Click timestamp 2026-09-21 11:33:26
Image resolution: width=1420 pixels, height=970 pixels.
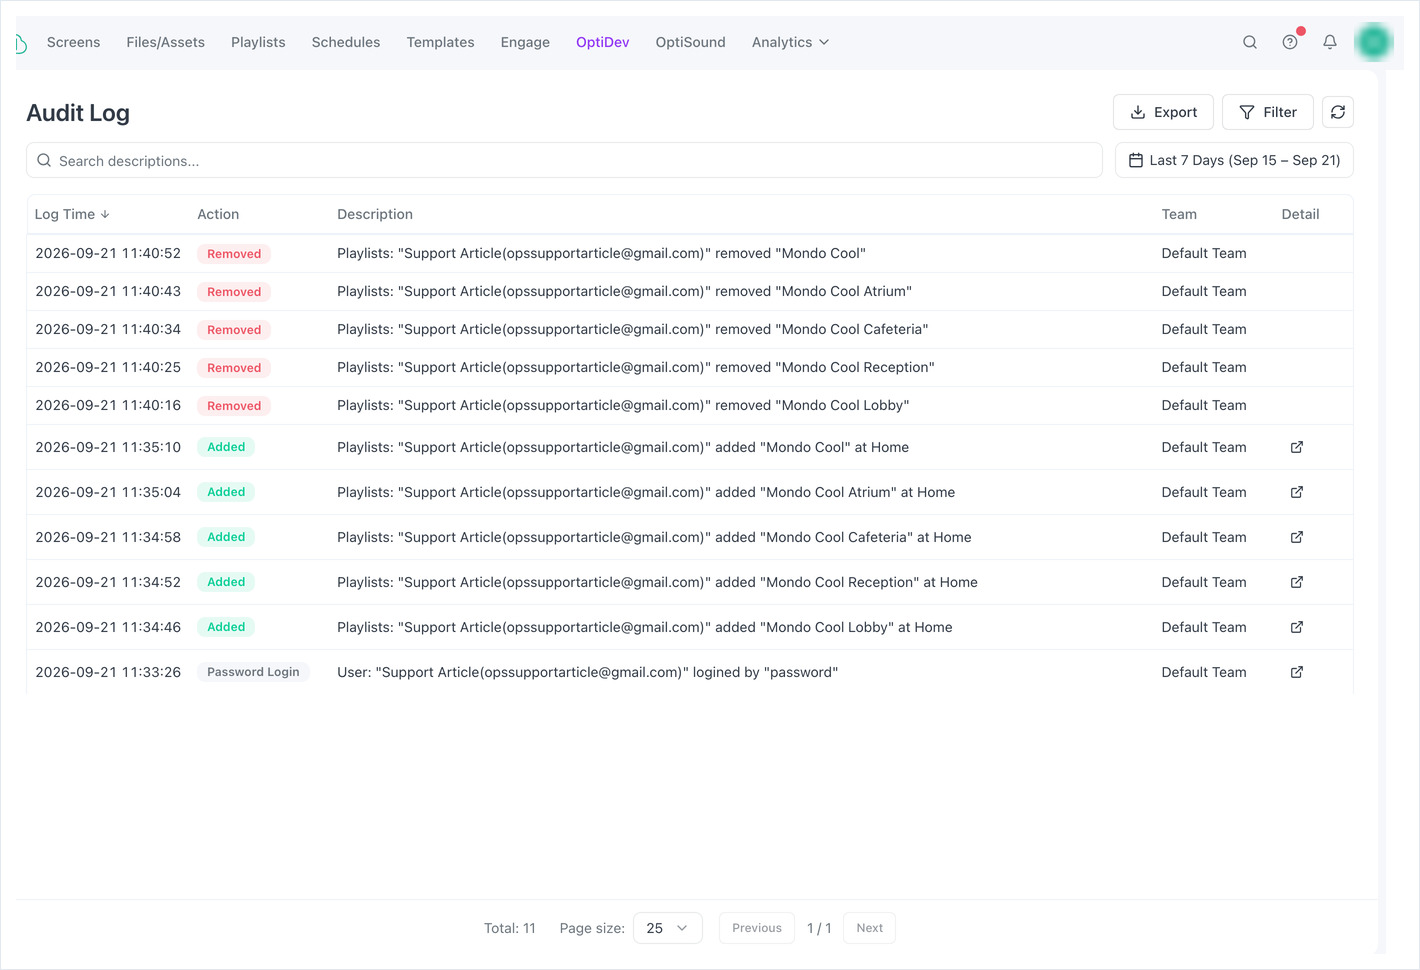click(x=108, y=672)
